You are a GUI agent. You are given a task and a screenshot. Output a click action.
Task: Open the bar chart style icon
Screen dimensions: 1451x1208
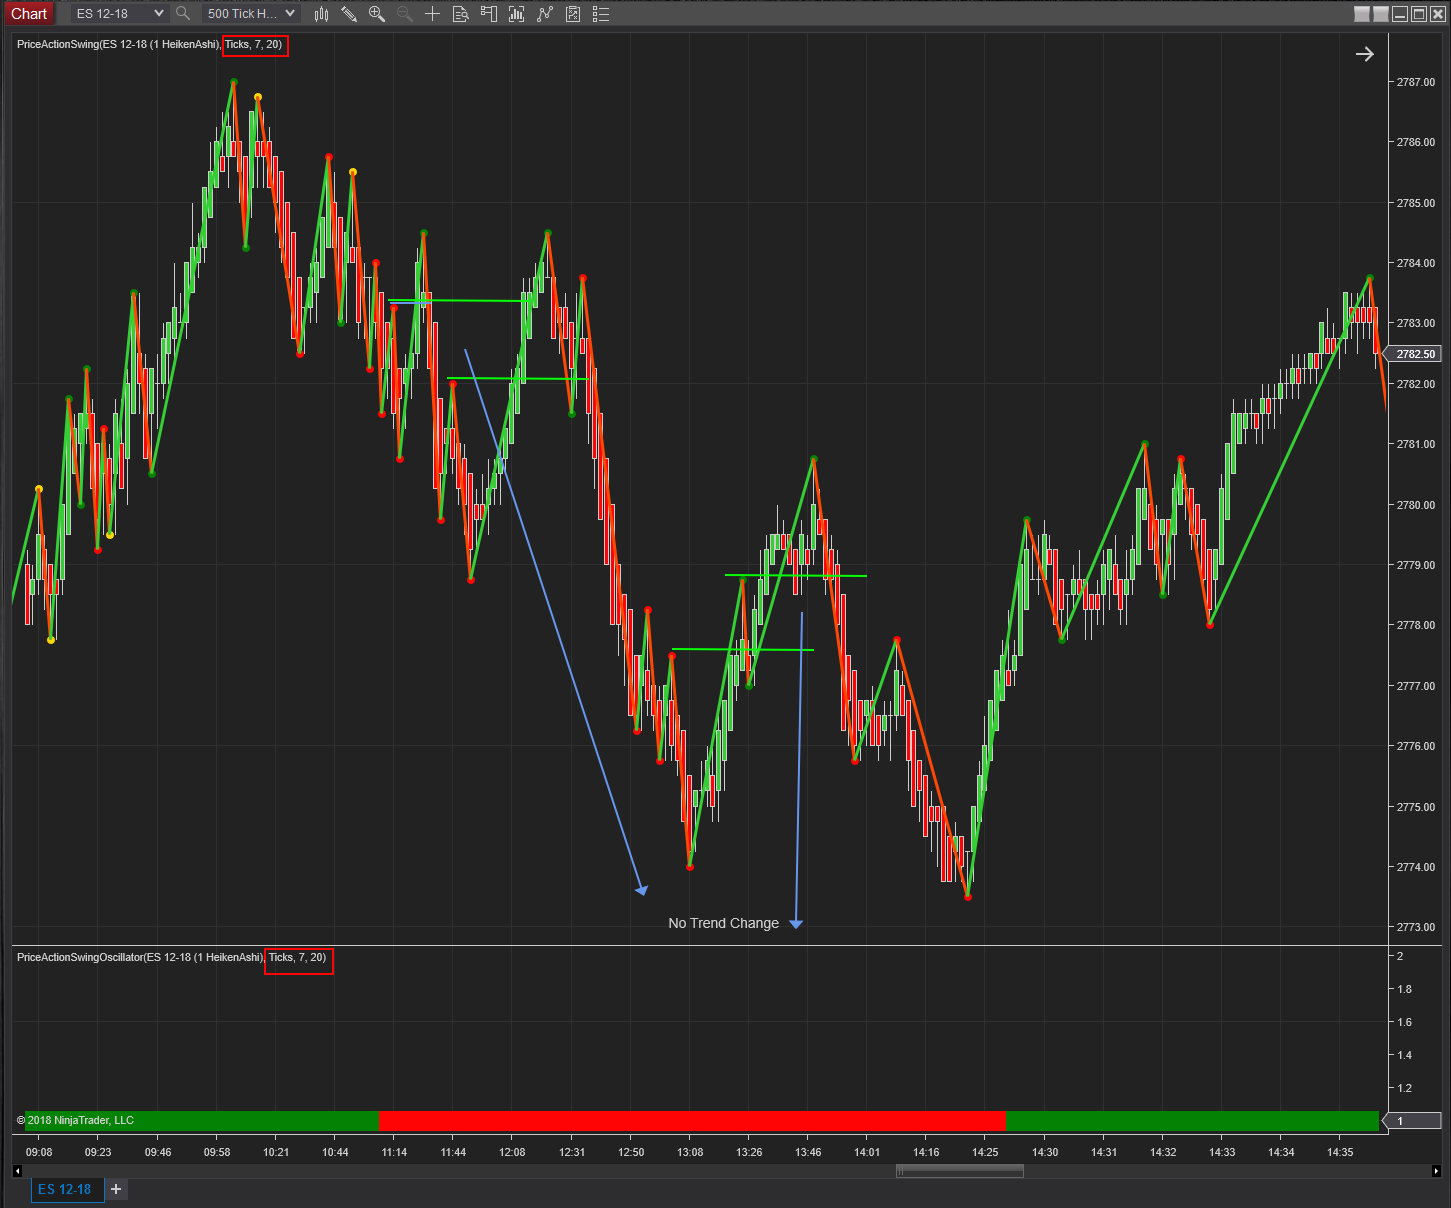tap(321, 14)
